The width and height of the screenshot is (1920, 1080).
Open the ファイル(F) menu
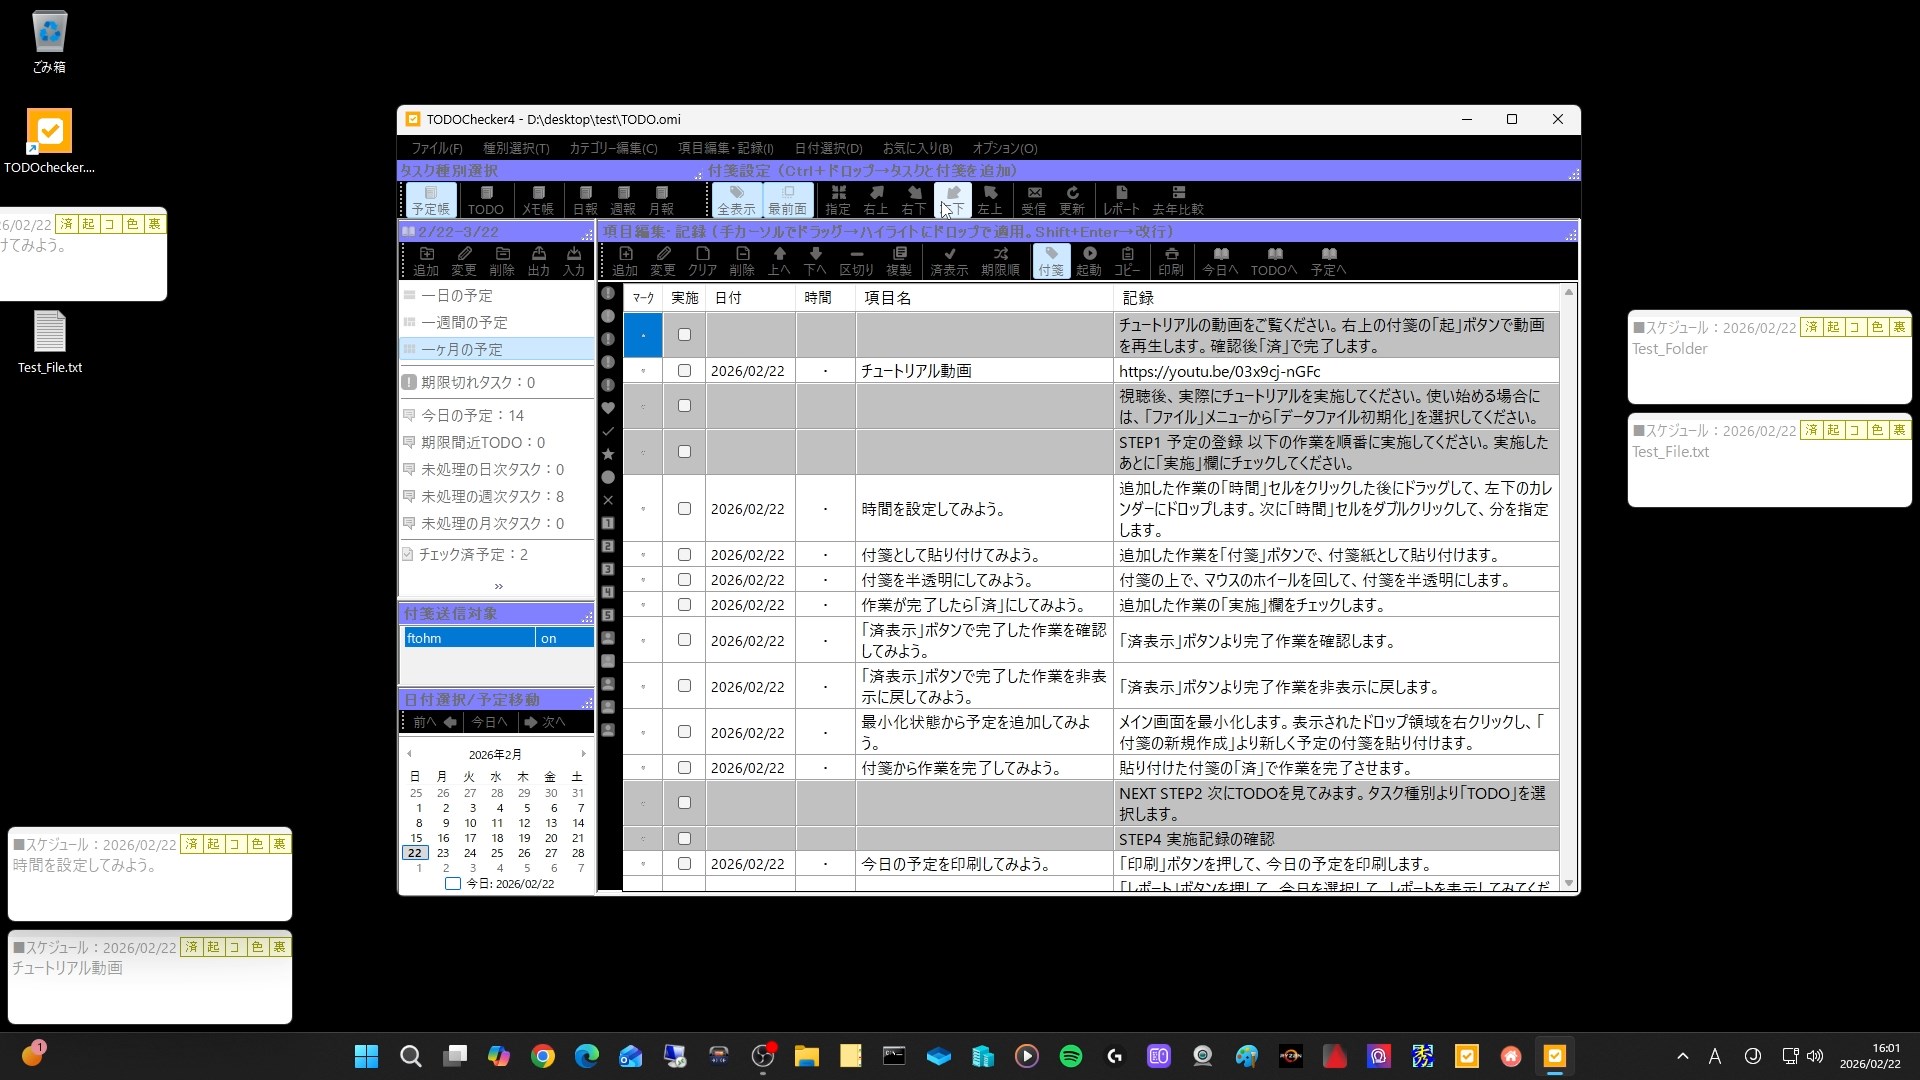point(436,148)
